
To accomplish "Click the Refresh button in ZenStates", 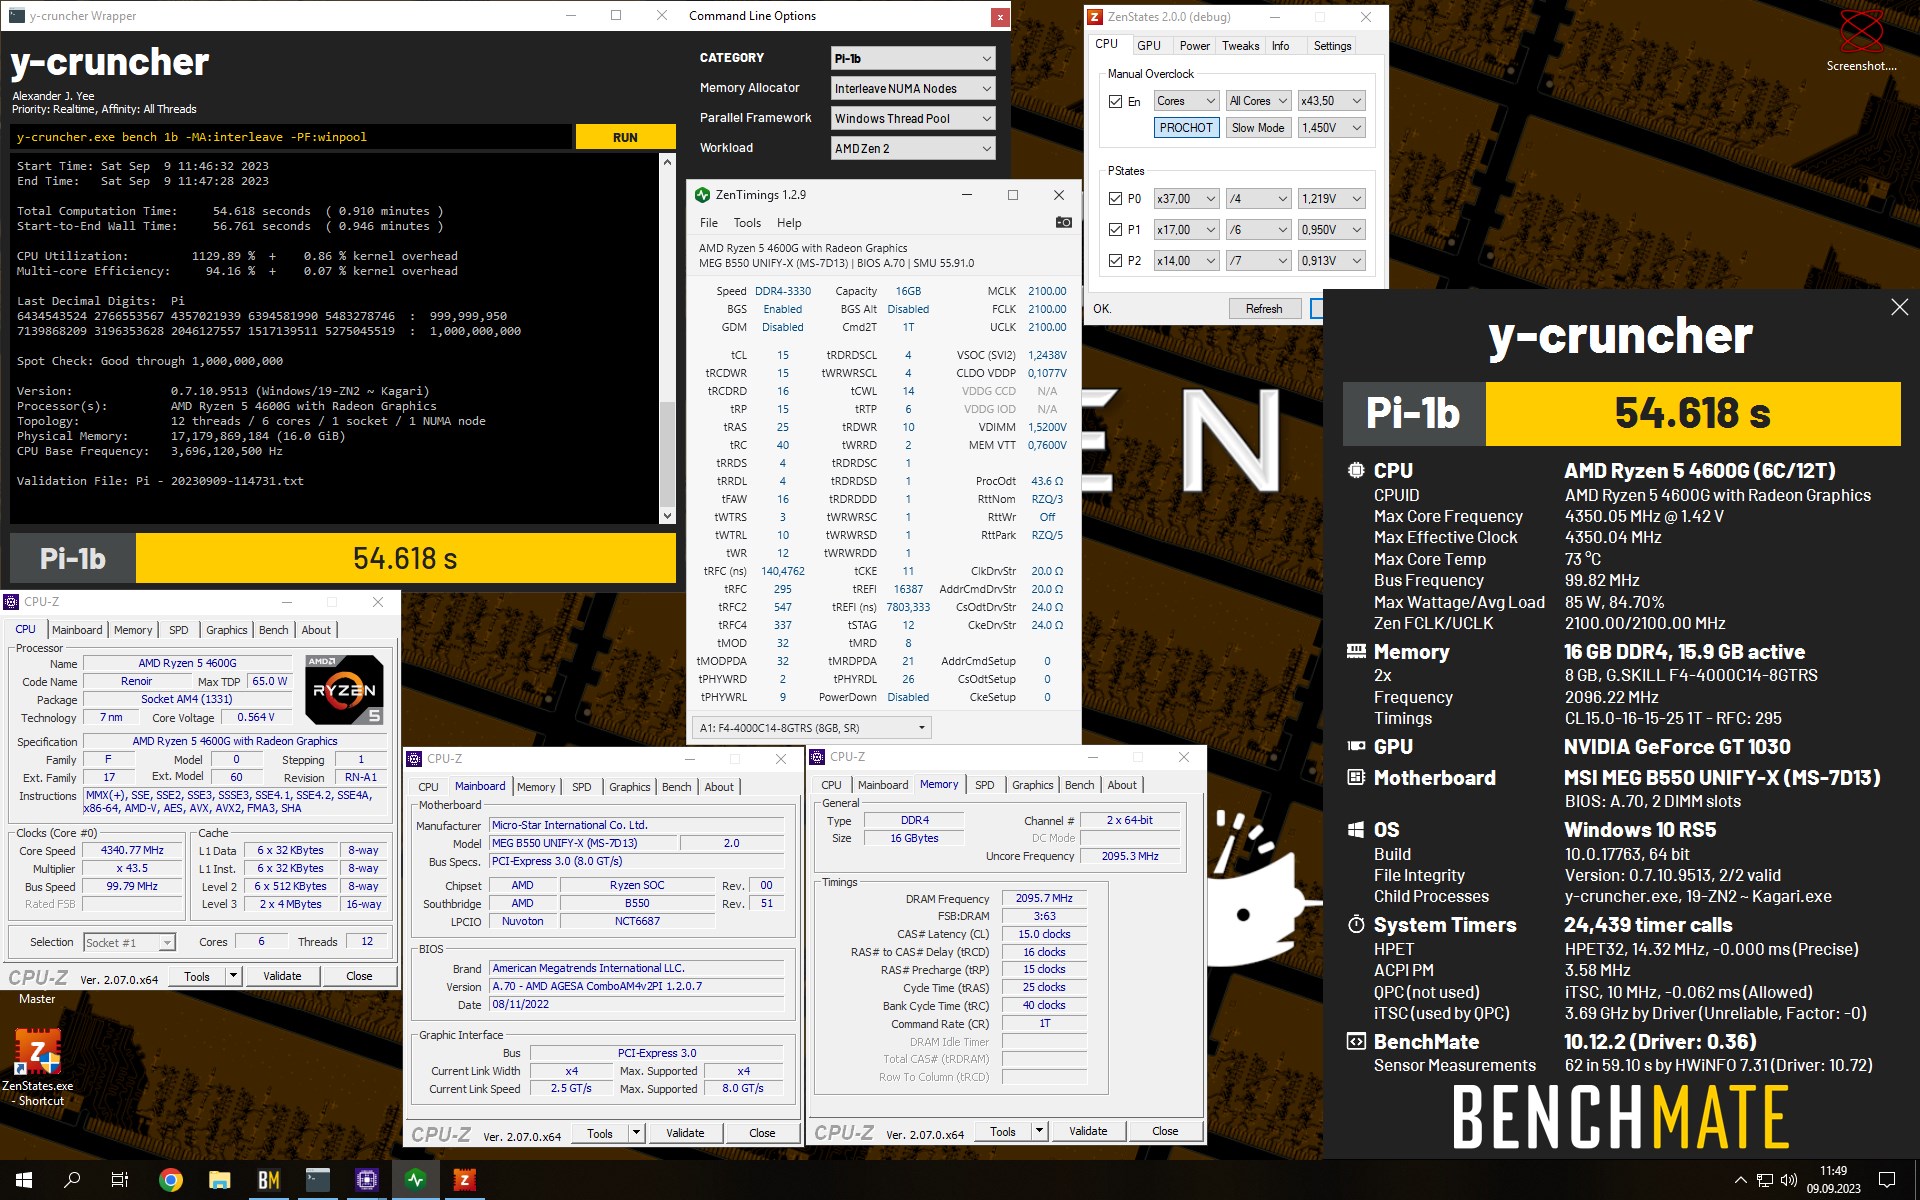I will 1264,309.
